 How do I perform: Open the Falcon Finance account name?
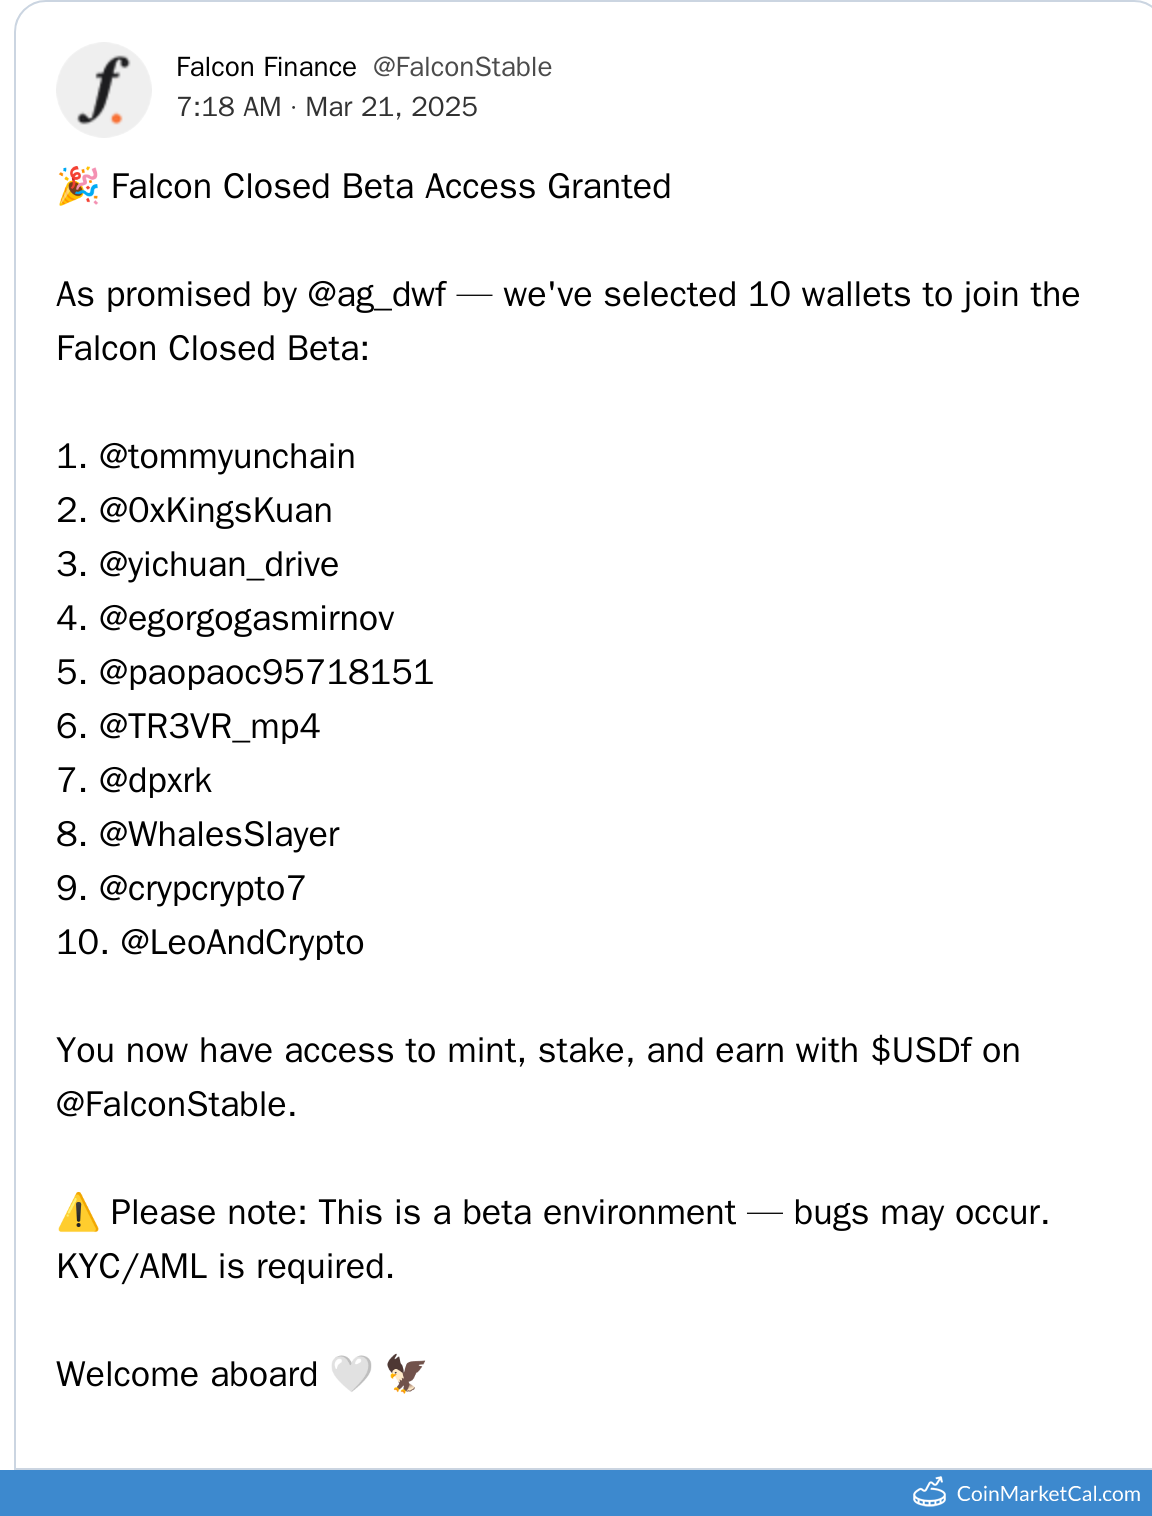click(x=266, y=67)
